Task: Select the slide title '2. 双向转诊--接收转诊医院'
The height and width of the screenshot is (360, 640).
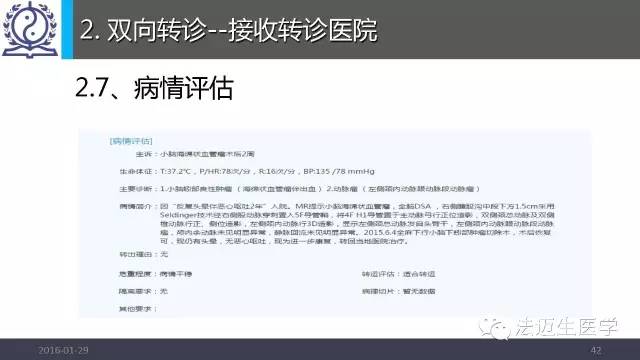Action: pos(229,30)
